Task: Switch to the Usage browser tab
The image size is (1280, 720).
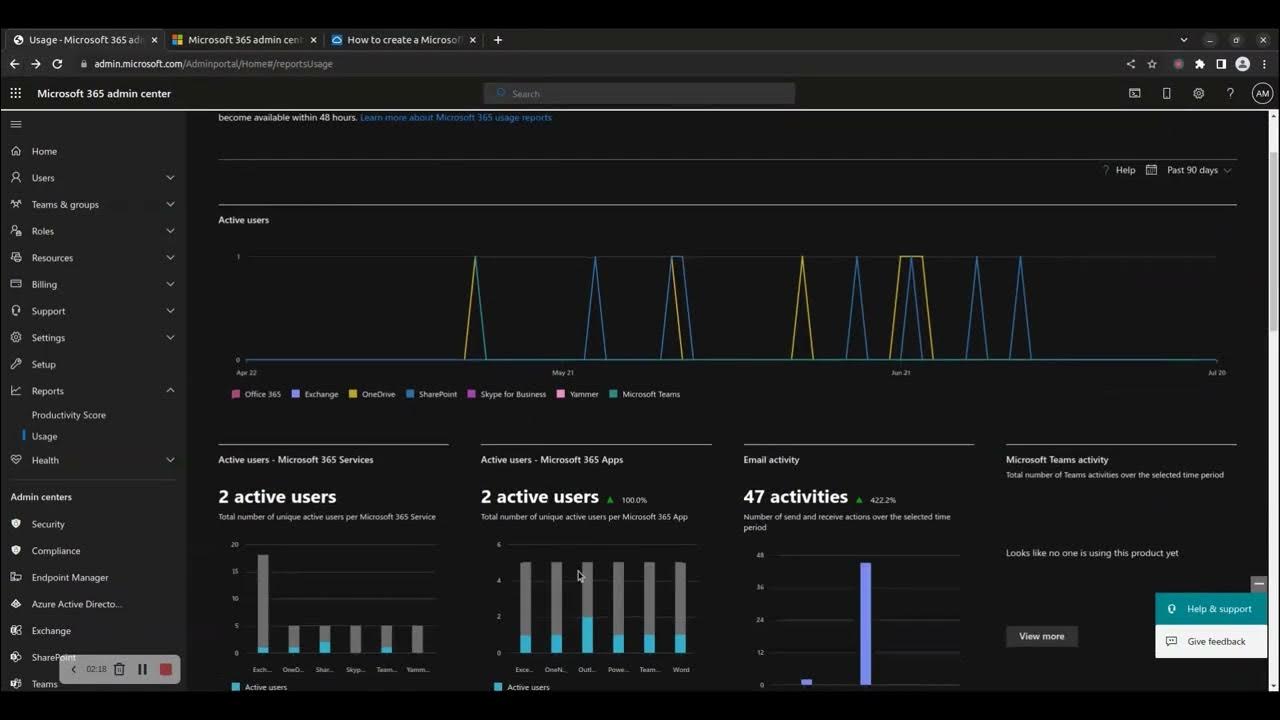Action: [x=84, y=40]
